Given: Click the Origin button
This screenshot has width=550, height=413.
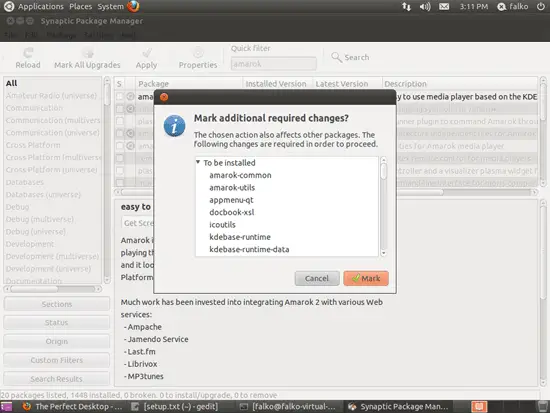Looking at the screenshot, I should click(x=56, y=341).
